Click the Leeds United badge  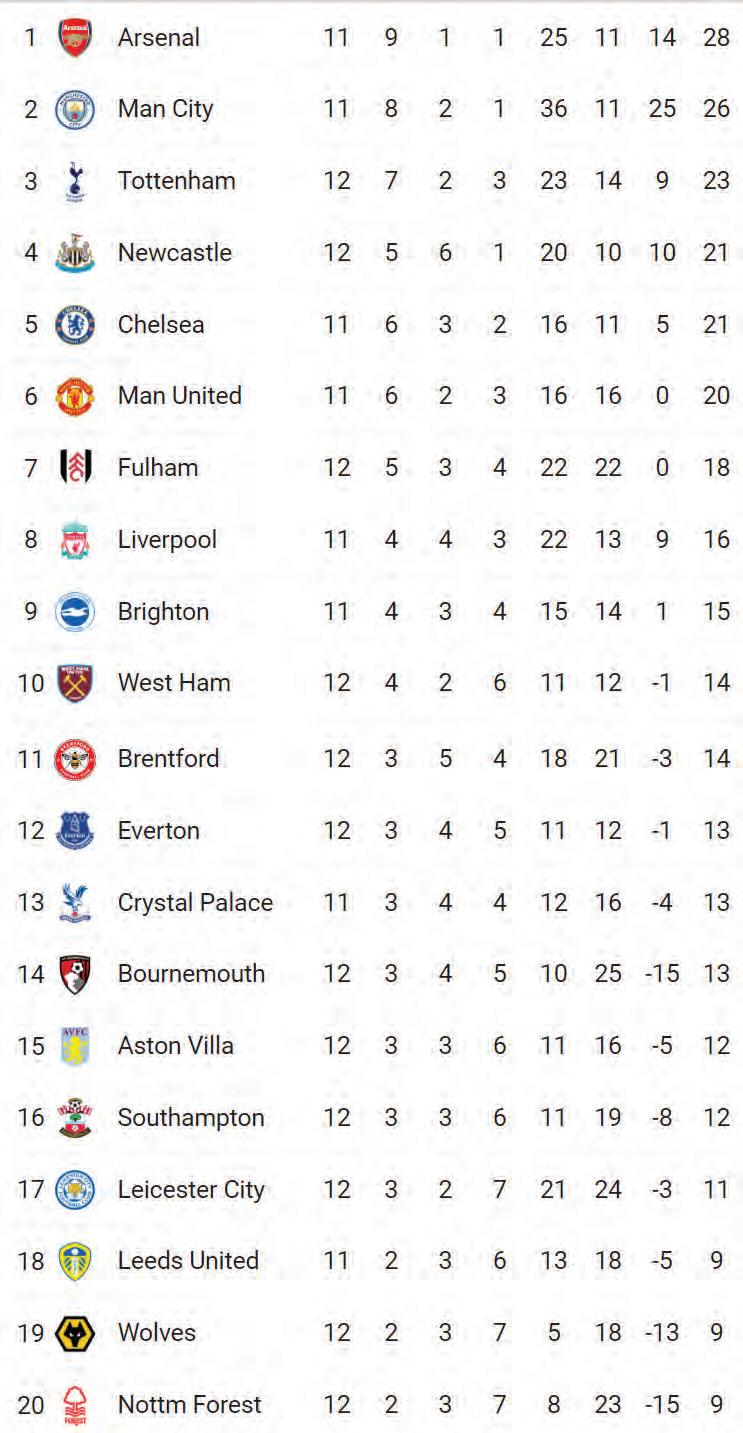pyautogui.click(x=75, y=1261)
